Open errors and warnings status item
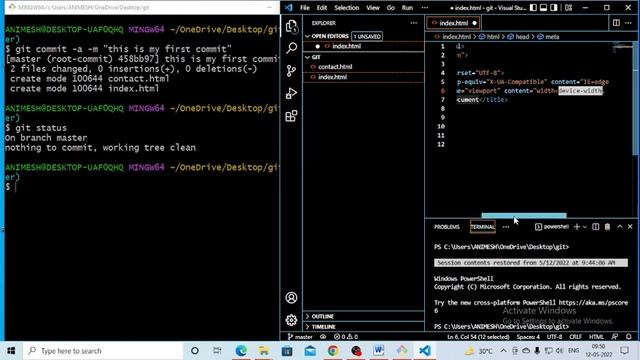This screenshot has width=640, height=360. (346, 337)
